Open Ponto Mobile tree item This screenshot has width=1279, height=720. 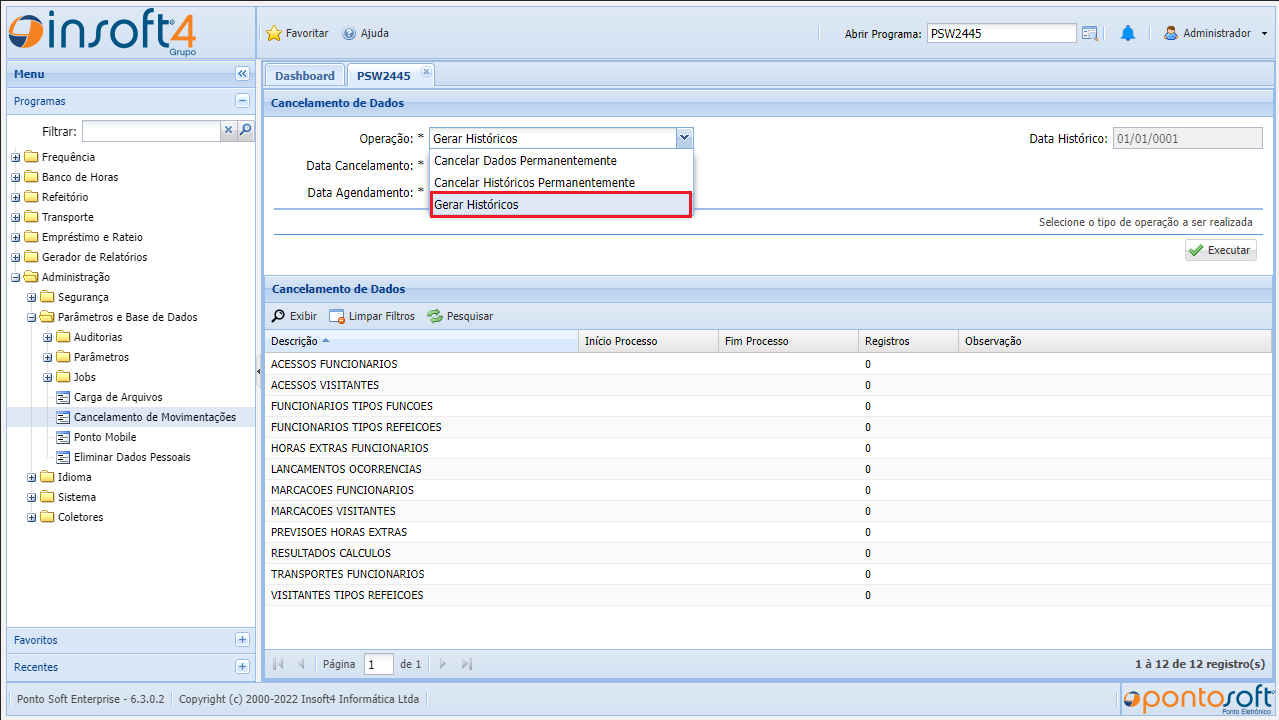click(105, 437)
